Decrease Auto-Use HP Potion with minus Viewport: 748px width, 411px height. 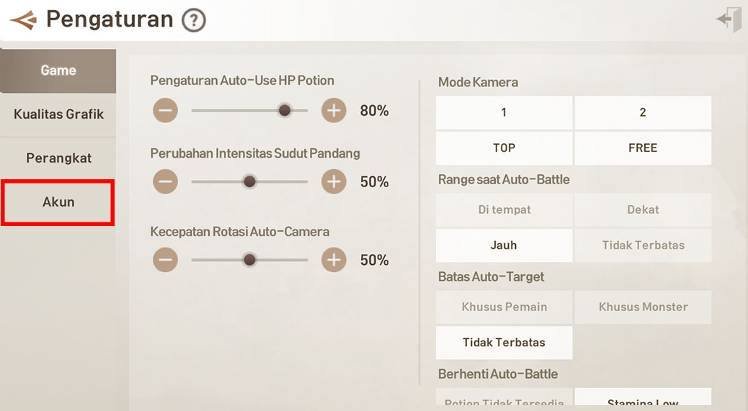165,111
